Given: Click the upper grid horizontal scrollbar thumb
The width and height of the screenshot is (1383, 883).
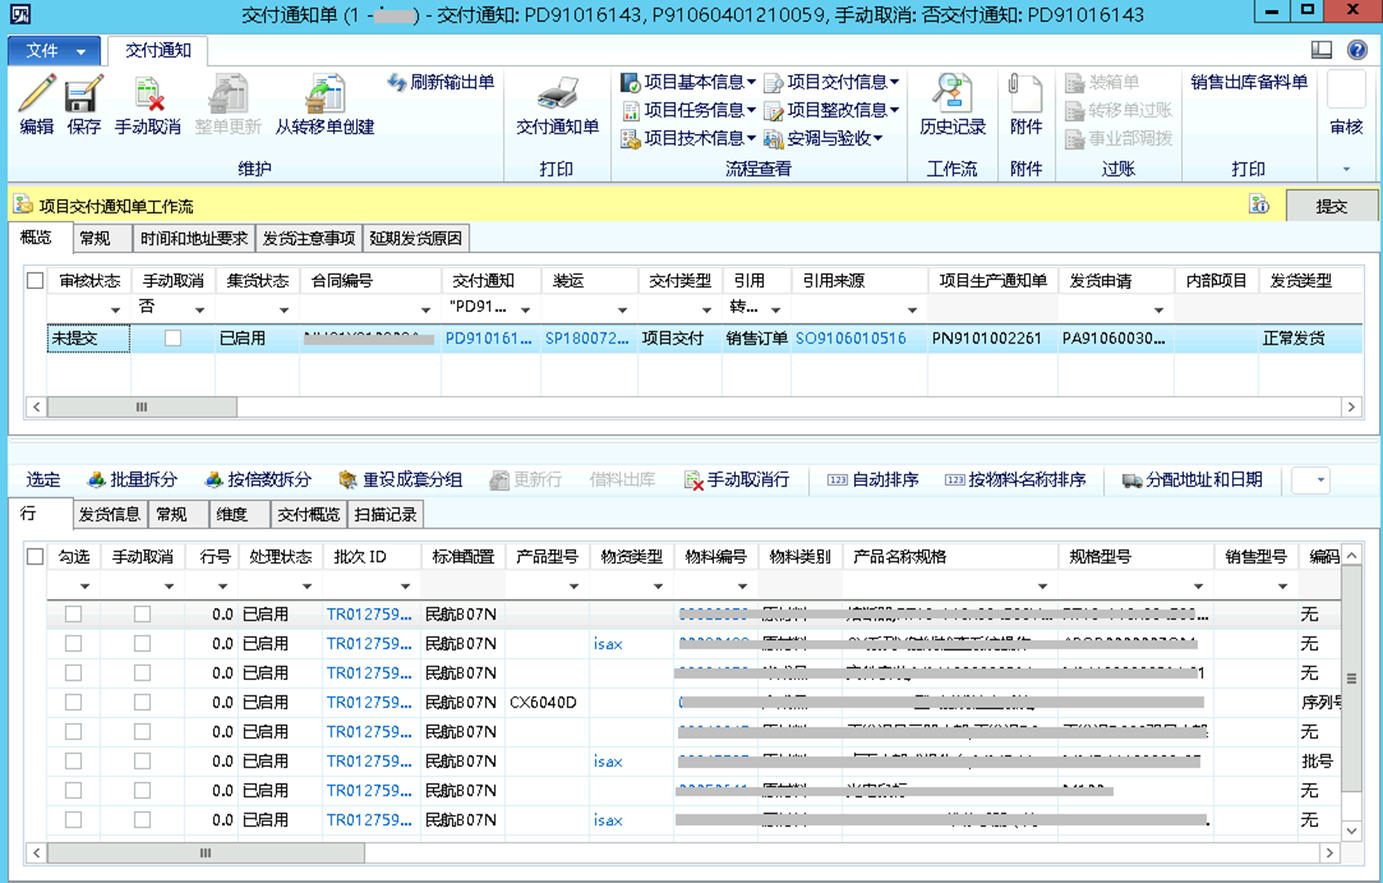Looking at the screenshot, I should click(142, 407).
